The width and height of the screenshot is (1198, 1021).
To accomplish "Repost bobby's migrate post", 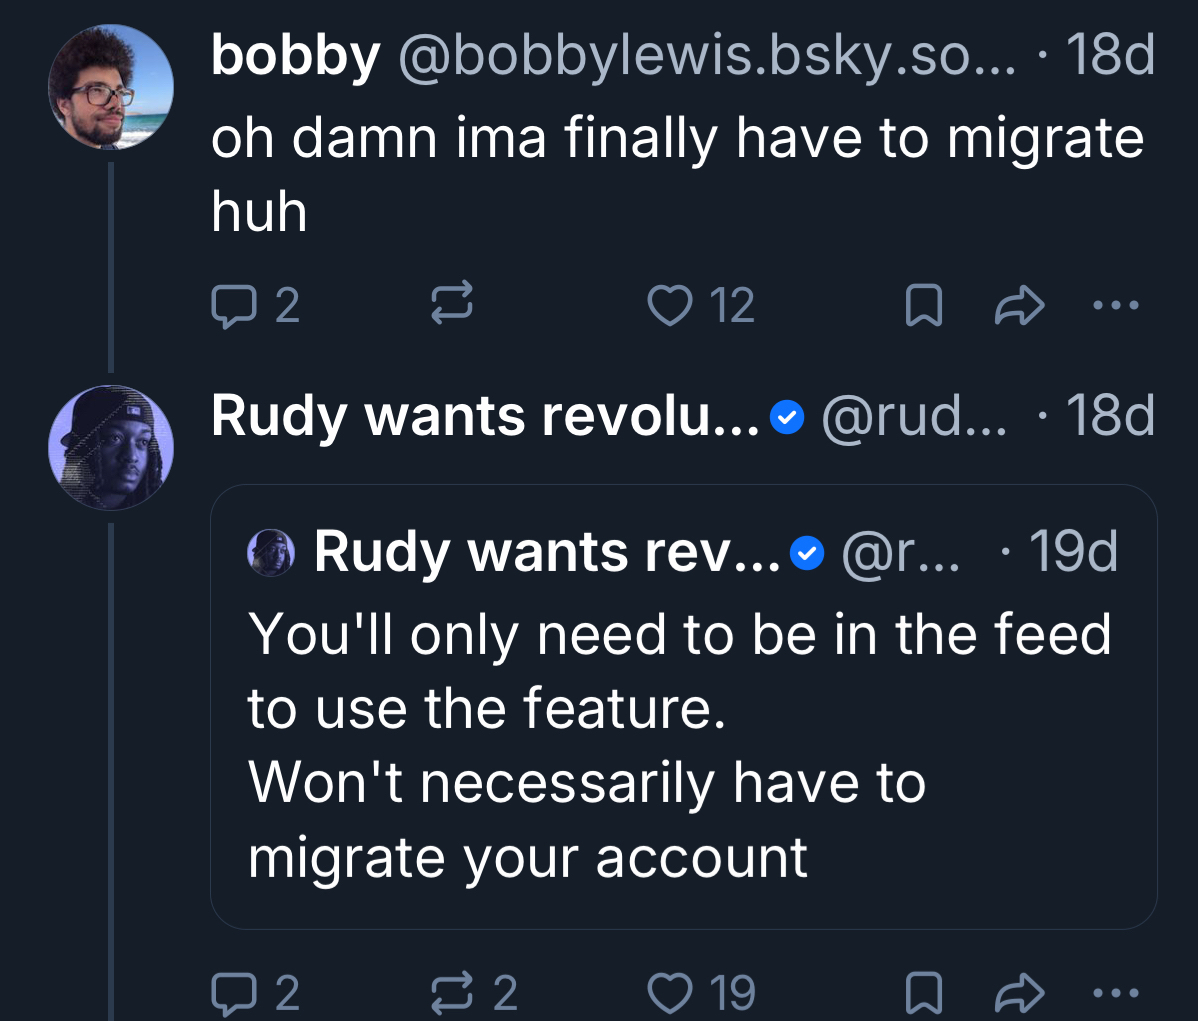I will 451,305.
